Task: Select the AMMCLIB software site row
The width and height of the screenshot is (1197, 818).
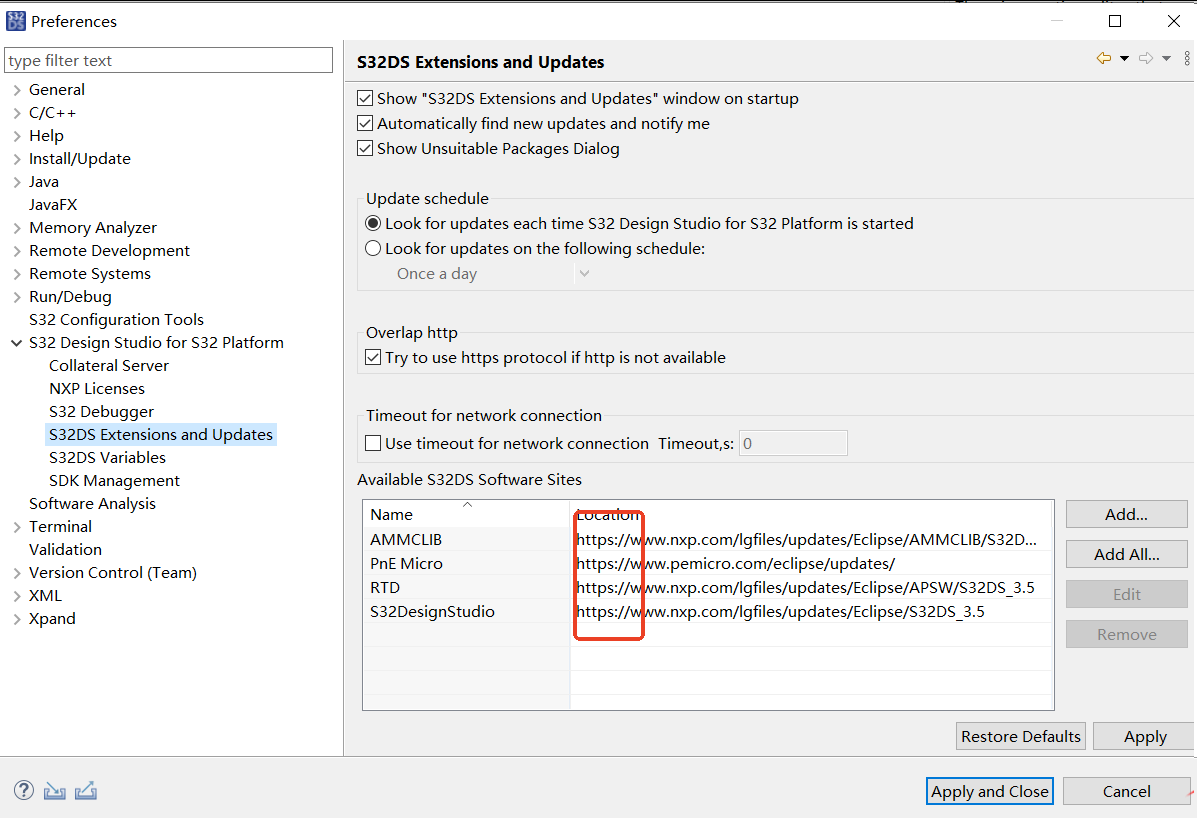Action: coord(708,539)
